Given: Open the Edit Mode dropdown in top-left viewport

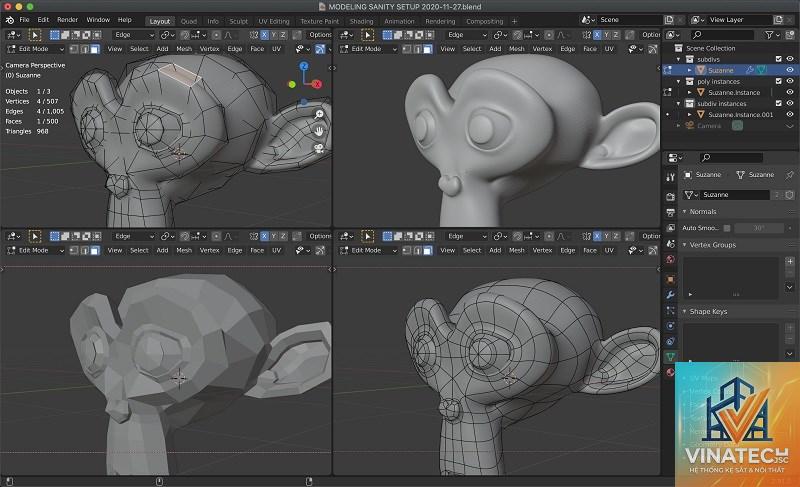Looking at the screenshot, I should pos(36,49).
